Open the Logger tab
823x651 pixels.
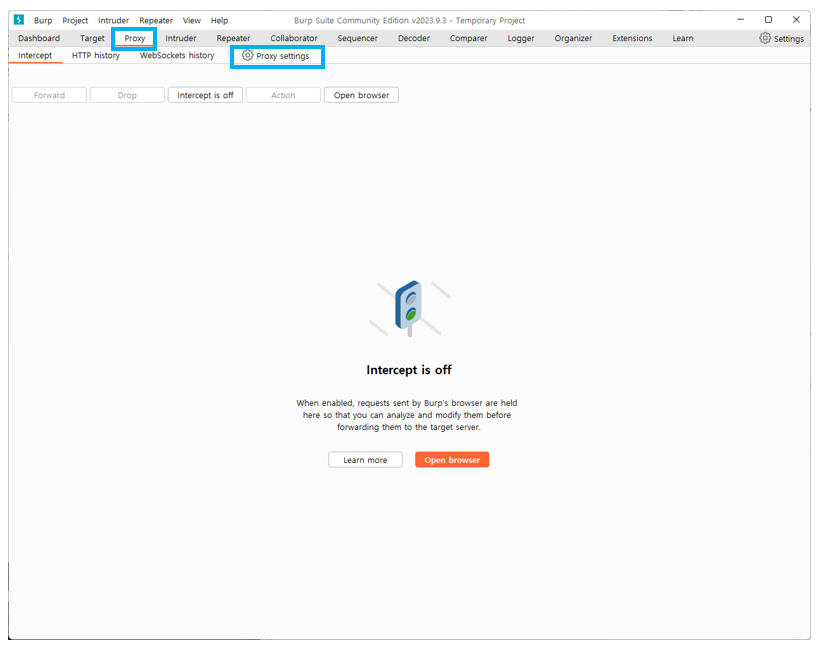pyautogui.click(x=521, y=38)
